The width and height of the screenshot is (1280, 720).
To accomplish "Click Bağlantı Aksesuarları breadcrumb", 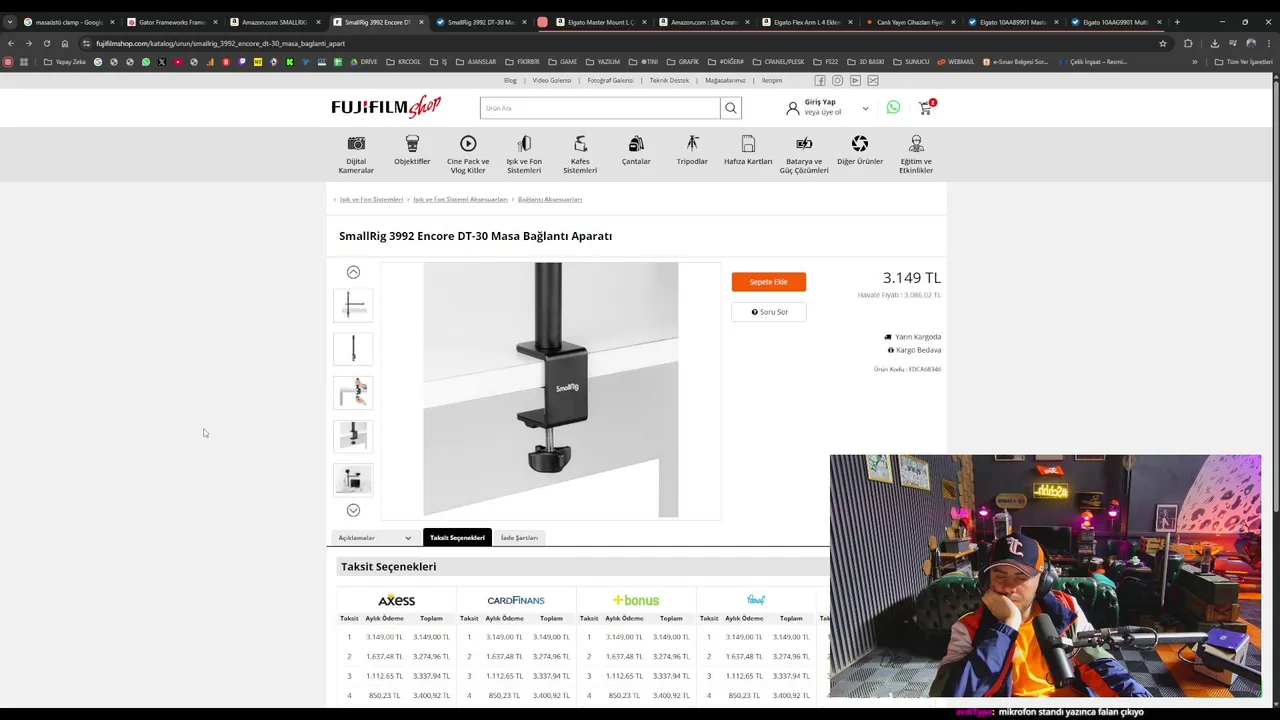I will tap(550, 199).
